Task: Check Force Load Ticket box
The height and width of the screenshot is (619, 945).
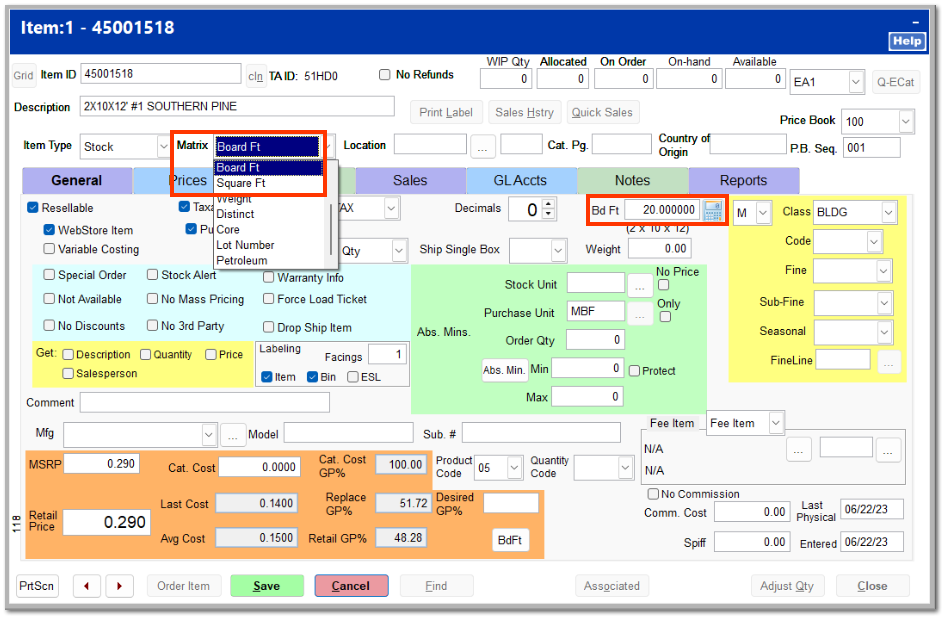Action: 269,299
